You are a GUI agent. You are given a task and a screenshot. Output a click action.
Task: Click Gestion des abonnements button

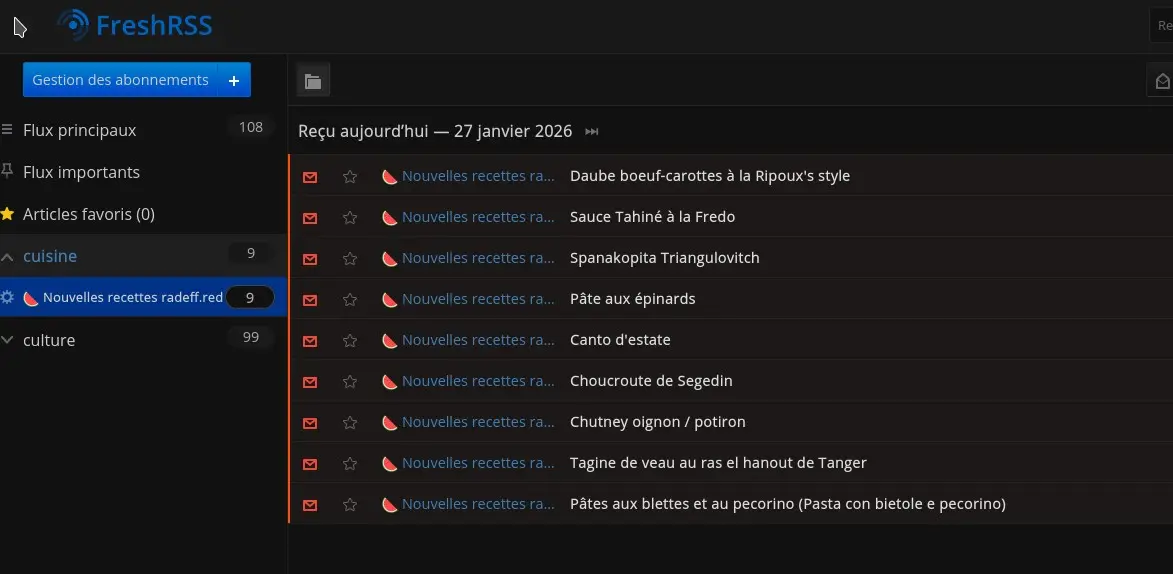(120, 80)
